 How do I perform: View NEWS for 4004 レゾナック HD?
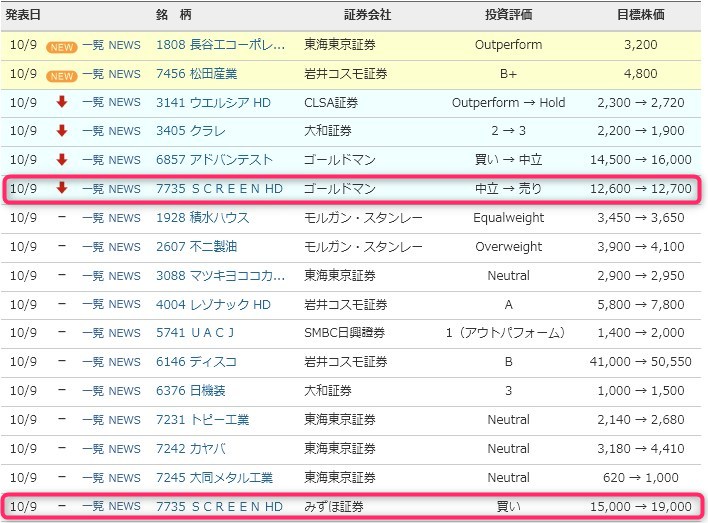[x=124, y=304]
